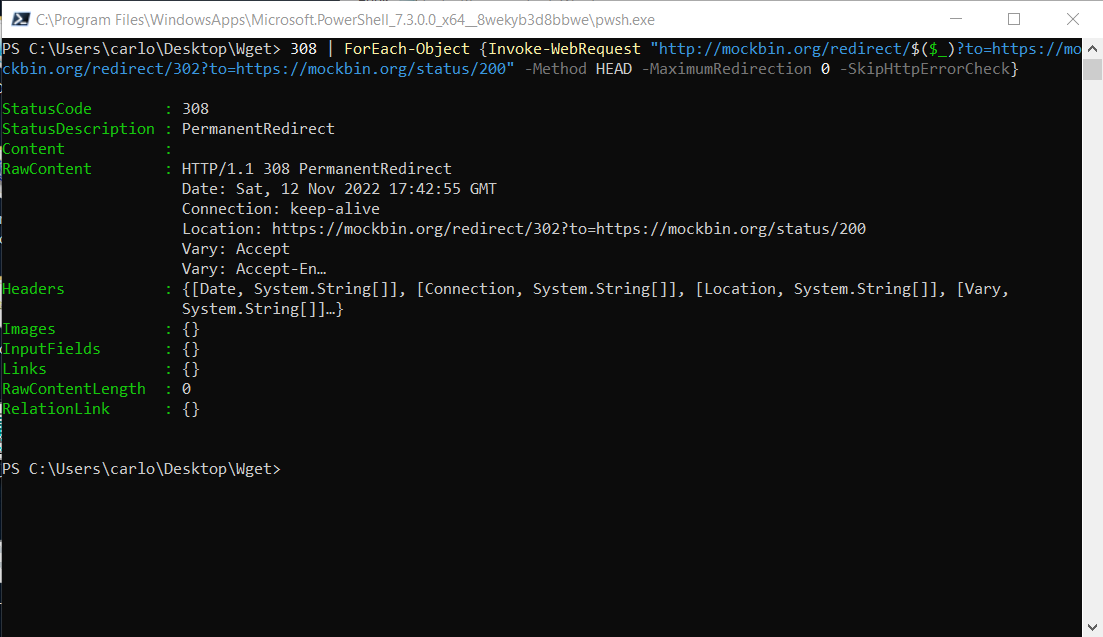Close the pwsh.exe window
Image resolution: width=1103 pixels, height=637 pixels.
(1073, 19)
